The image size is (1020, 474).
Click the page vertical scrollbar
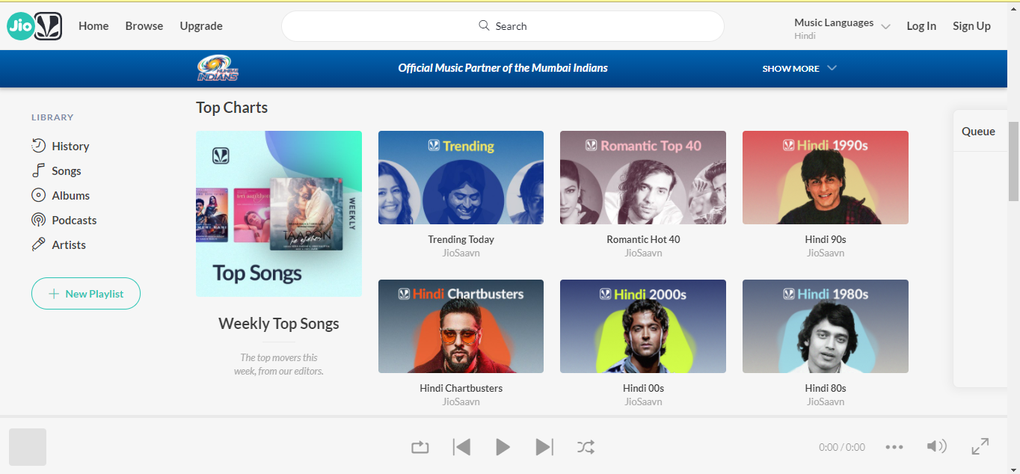pos(1013,161)
